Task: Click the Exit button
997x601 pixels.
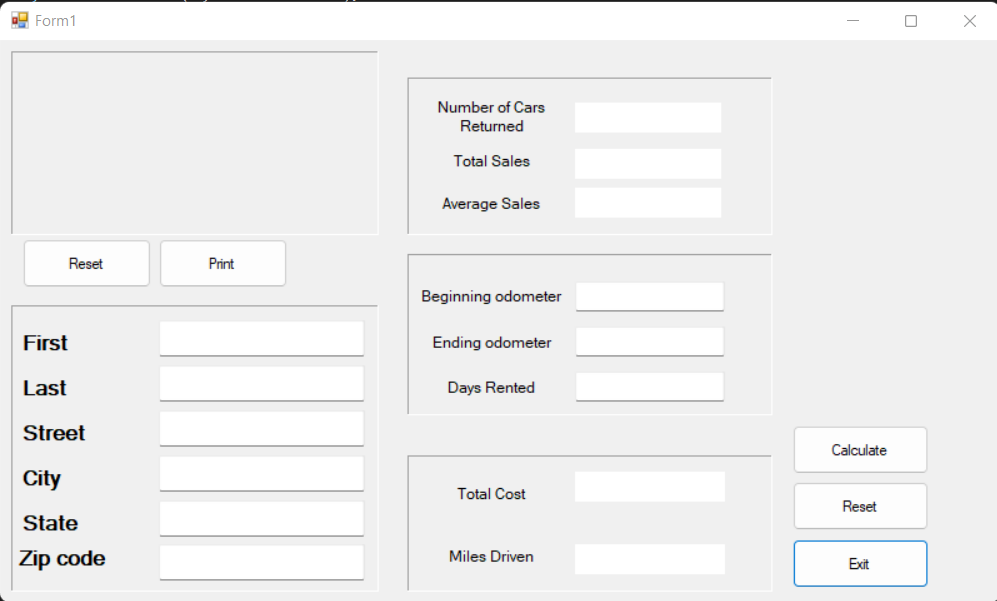Action: click(x=859, y=564)
